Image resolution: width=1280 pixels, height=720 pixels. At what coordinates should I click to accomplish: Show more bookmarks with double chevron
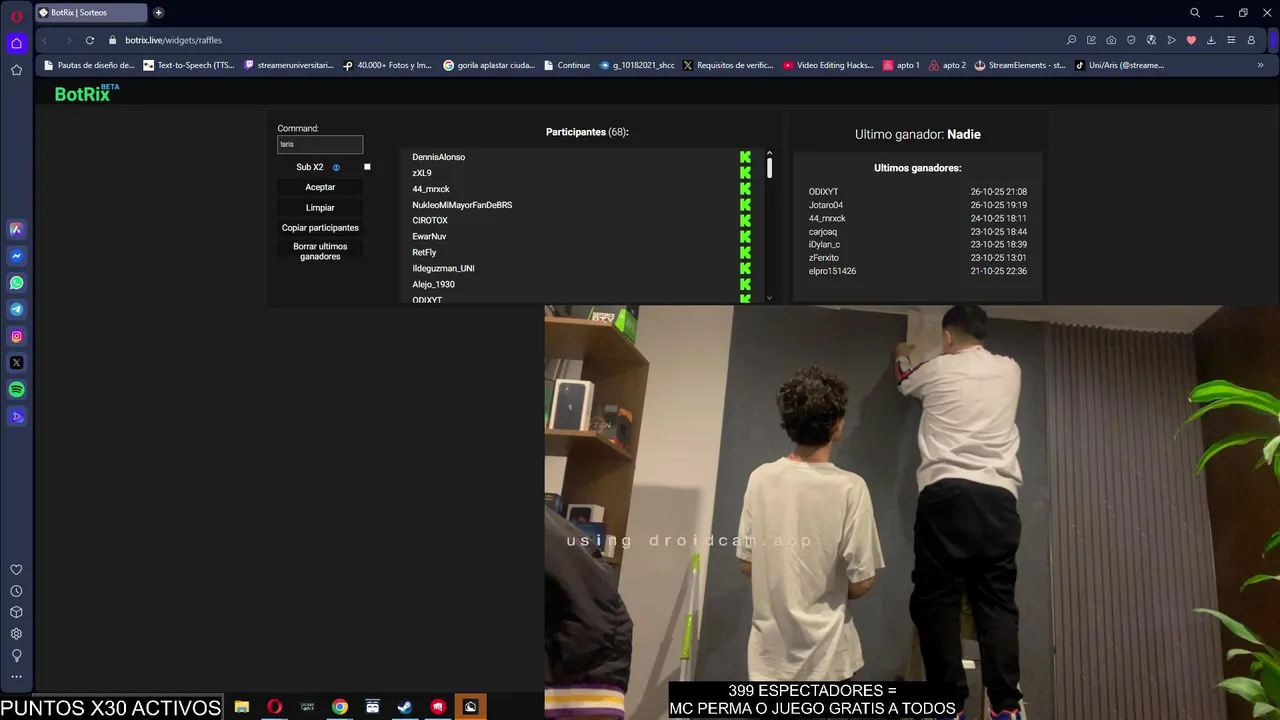tap(1260, 65)
